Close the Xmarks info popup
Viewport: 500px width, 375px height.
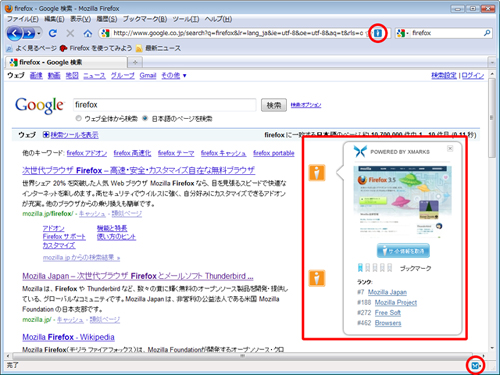[x=450, y=148]
